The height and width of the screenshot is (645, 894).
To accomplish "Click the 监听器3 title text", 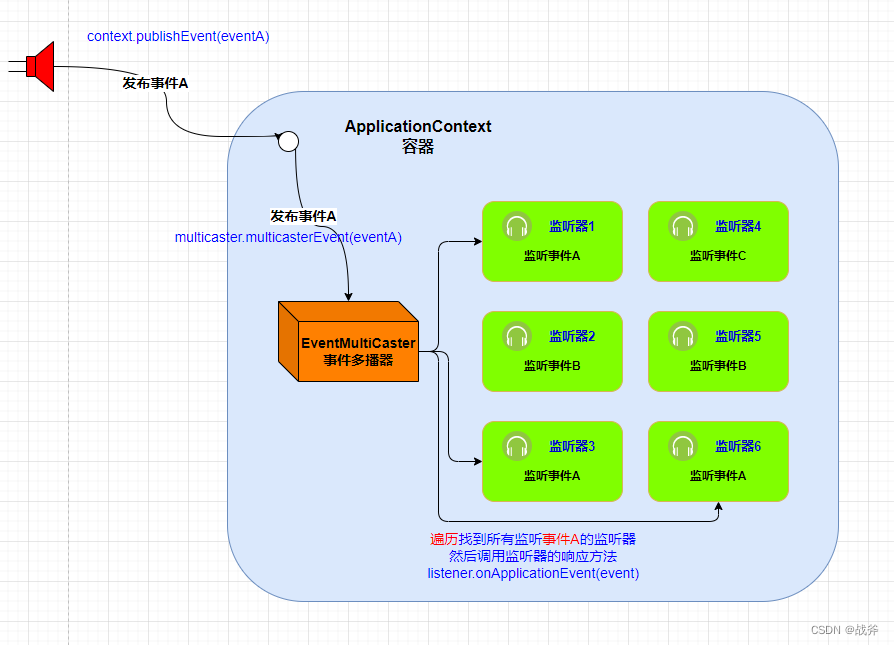I will 572,447.
